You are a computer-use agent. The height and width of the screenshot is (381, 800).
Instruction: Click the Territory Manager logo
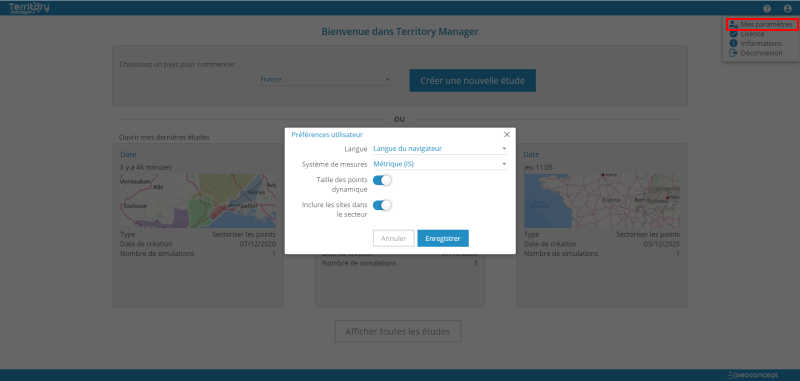pyautogui.click(x=29, y=8)
